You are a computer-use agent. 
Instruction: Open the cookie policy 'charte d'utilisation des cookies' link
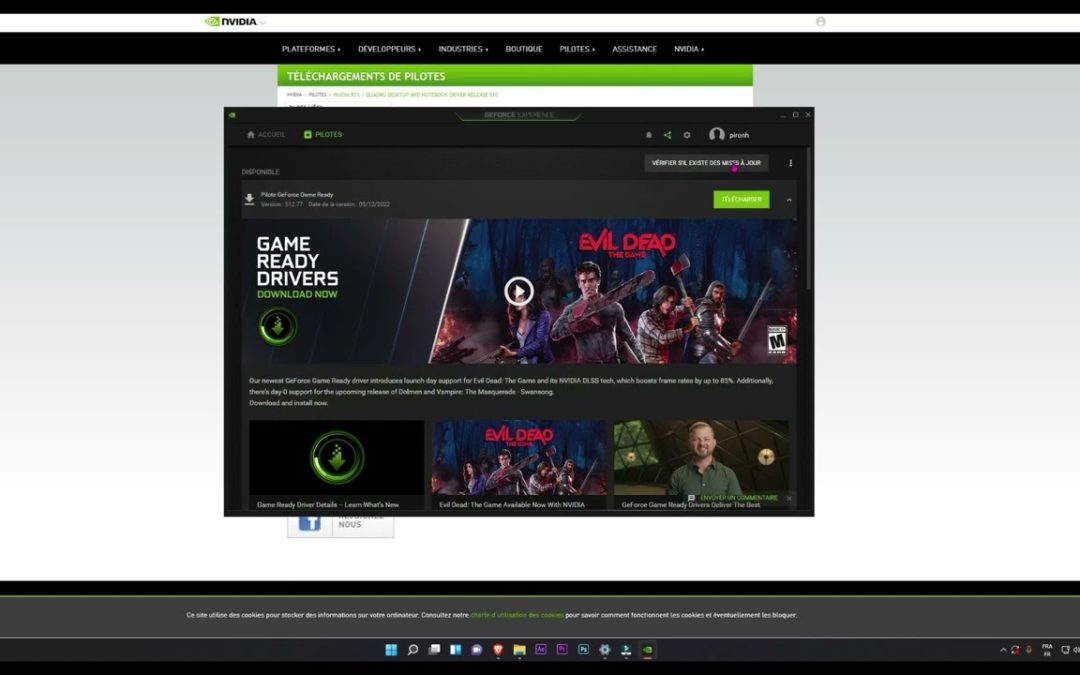click(x=517, y=615)
